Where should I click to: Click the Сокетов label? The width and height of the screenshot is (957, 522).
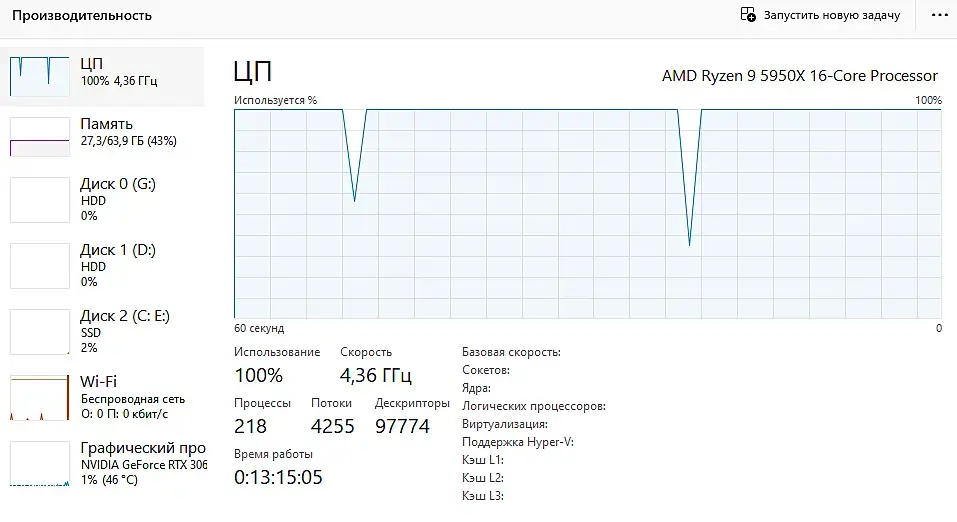tap(486, 370)
